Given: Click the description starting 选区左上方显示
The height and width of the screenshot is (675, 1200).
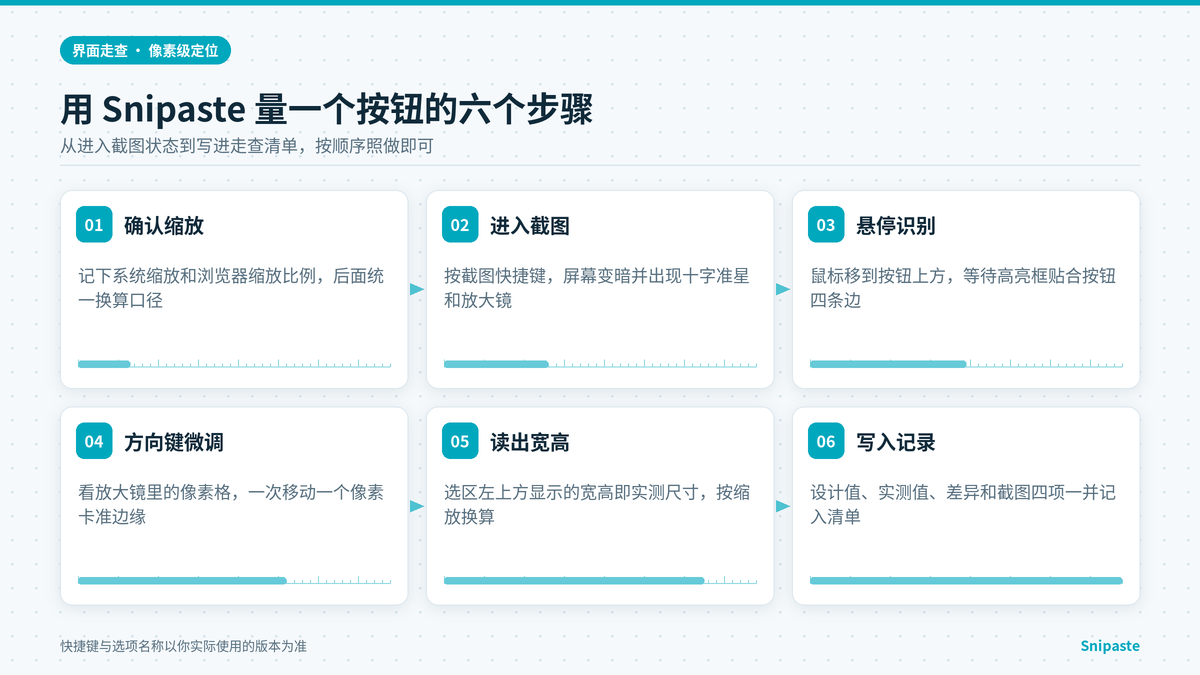Looking at the screenshot, I should coord(597,504).
